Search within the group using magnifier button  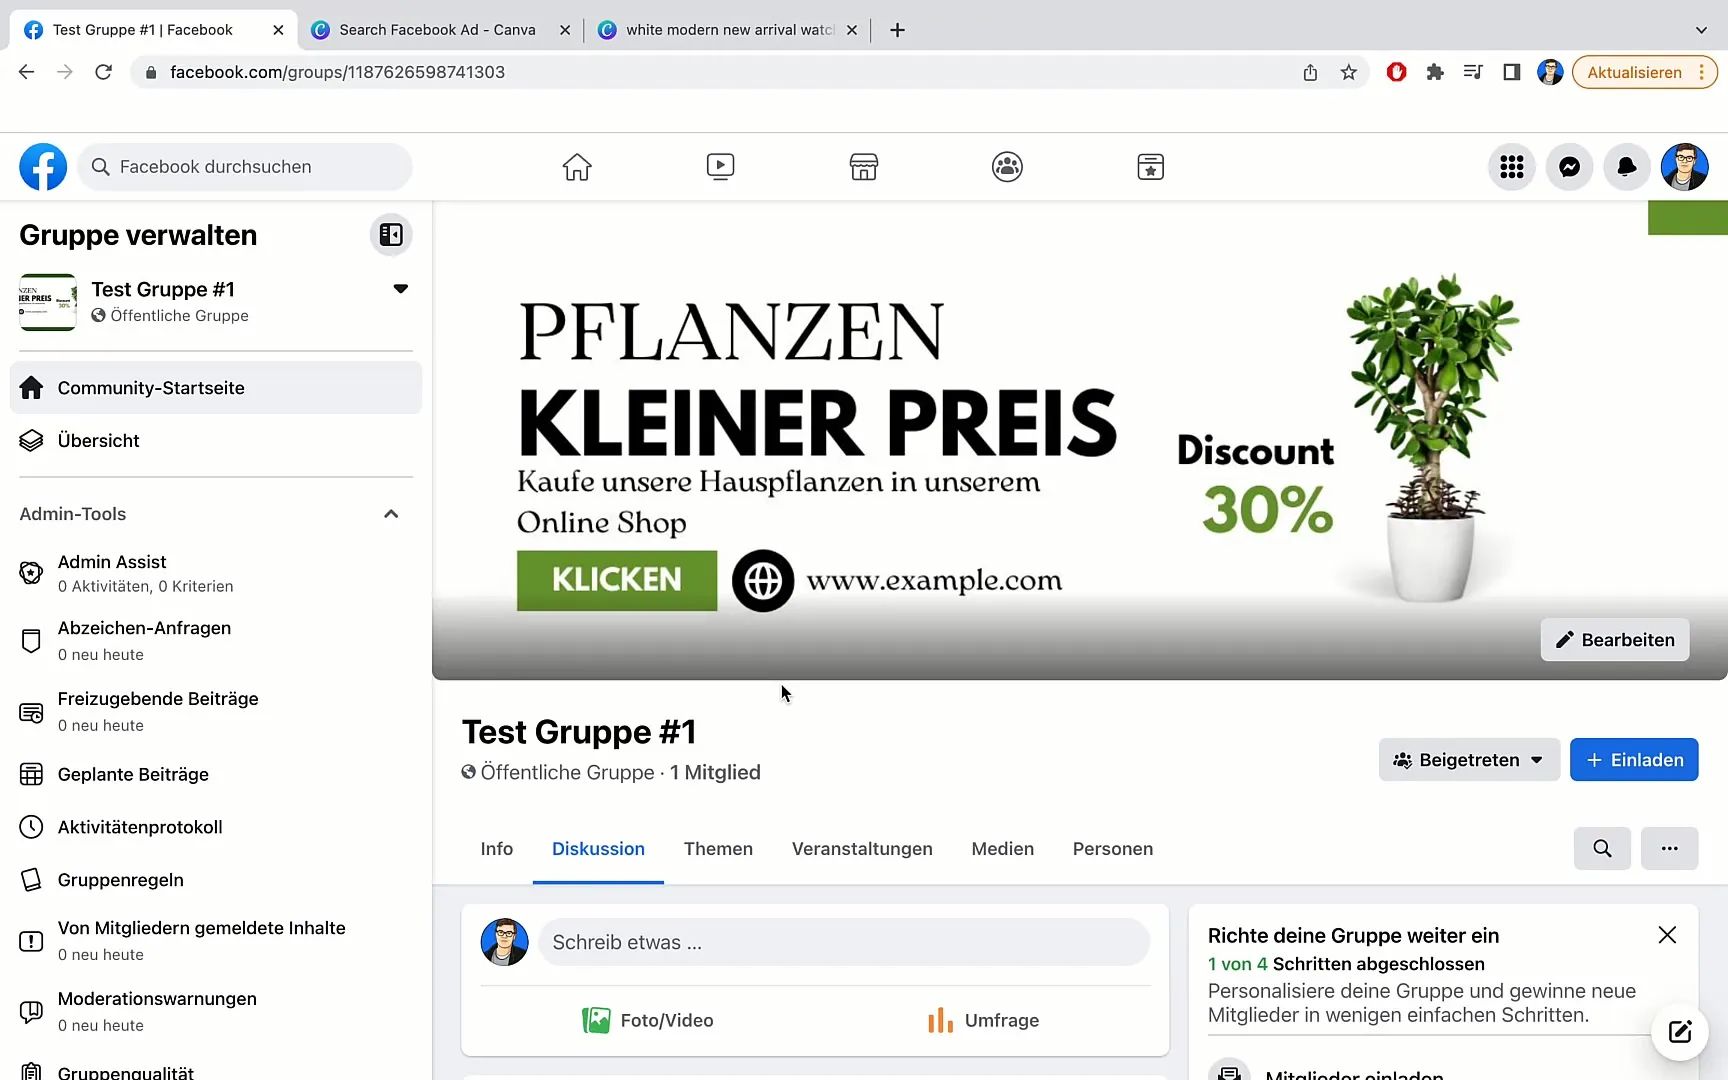(1602, 848)
